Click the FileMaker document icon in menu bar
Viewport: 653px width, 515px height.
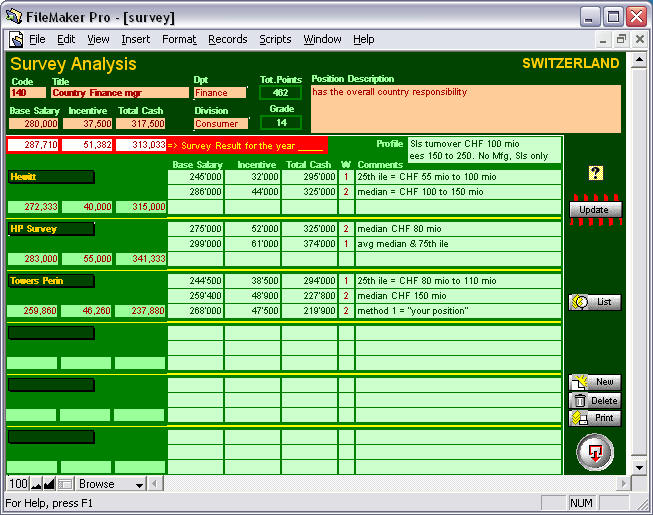16,39
